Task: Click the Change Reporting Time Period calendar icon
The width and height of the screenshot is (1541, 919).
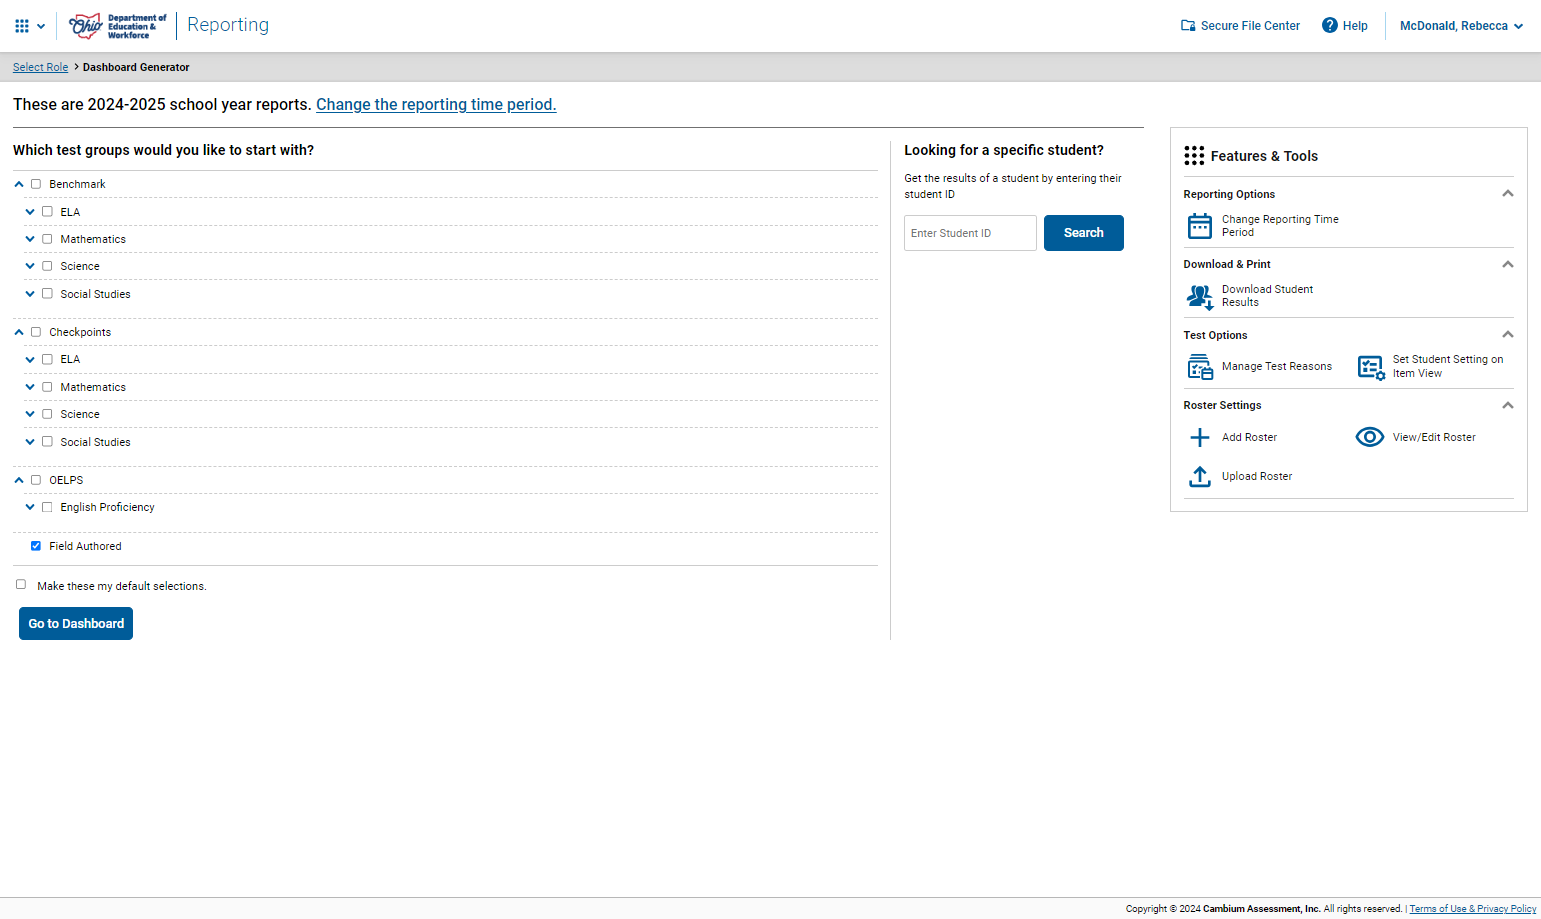Action: click(1200, 226)
